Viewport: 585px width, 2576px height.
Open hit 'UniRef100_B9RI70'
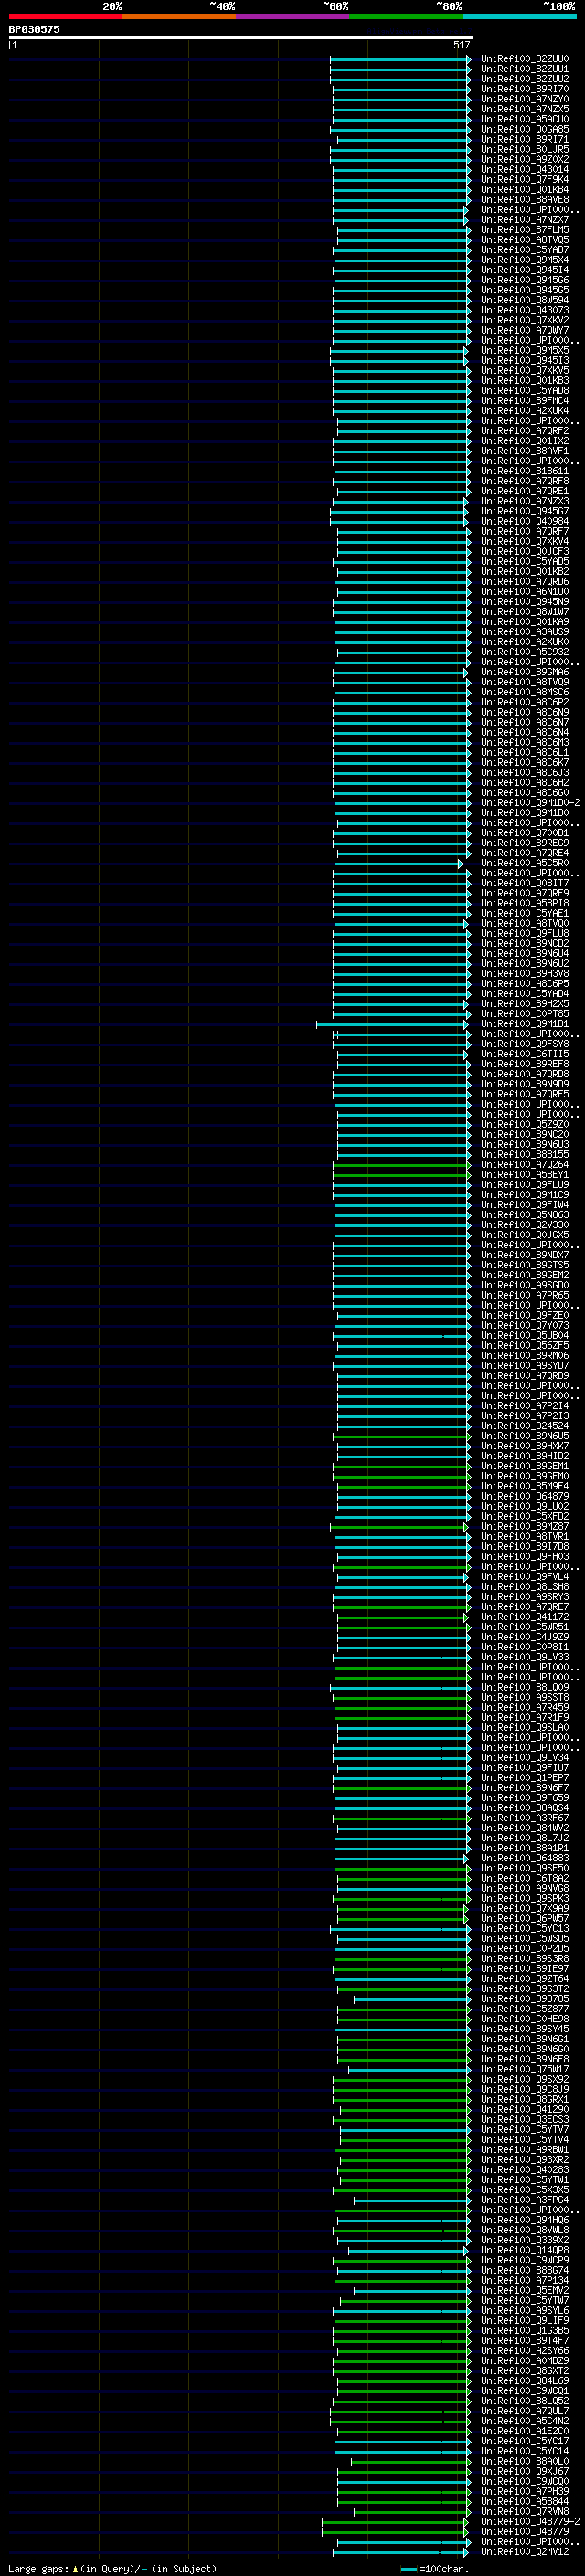coord(524,89)
